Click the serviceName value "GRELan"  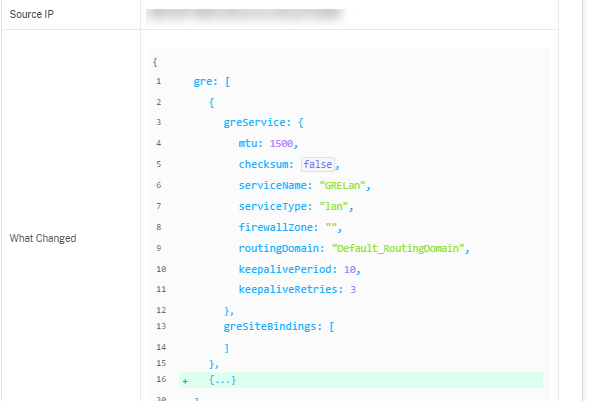click(x=342, y=185)
